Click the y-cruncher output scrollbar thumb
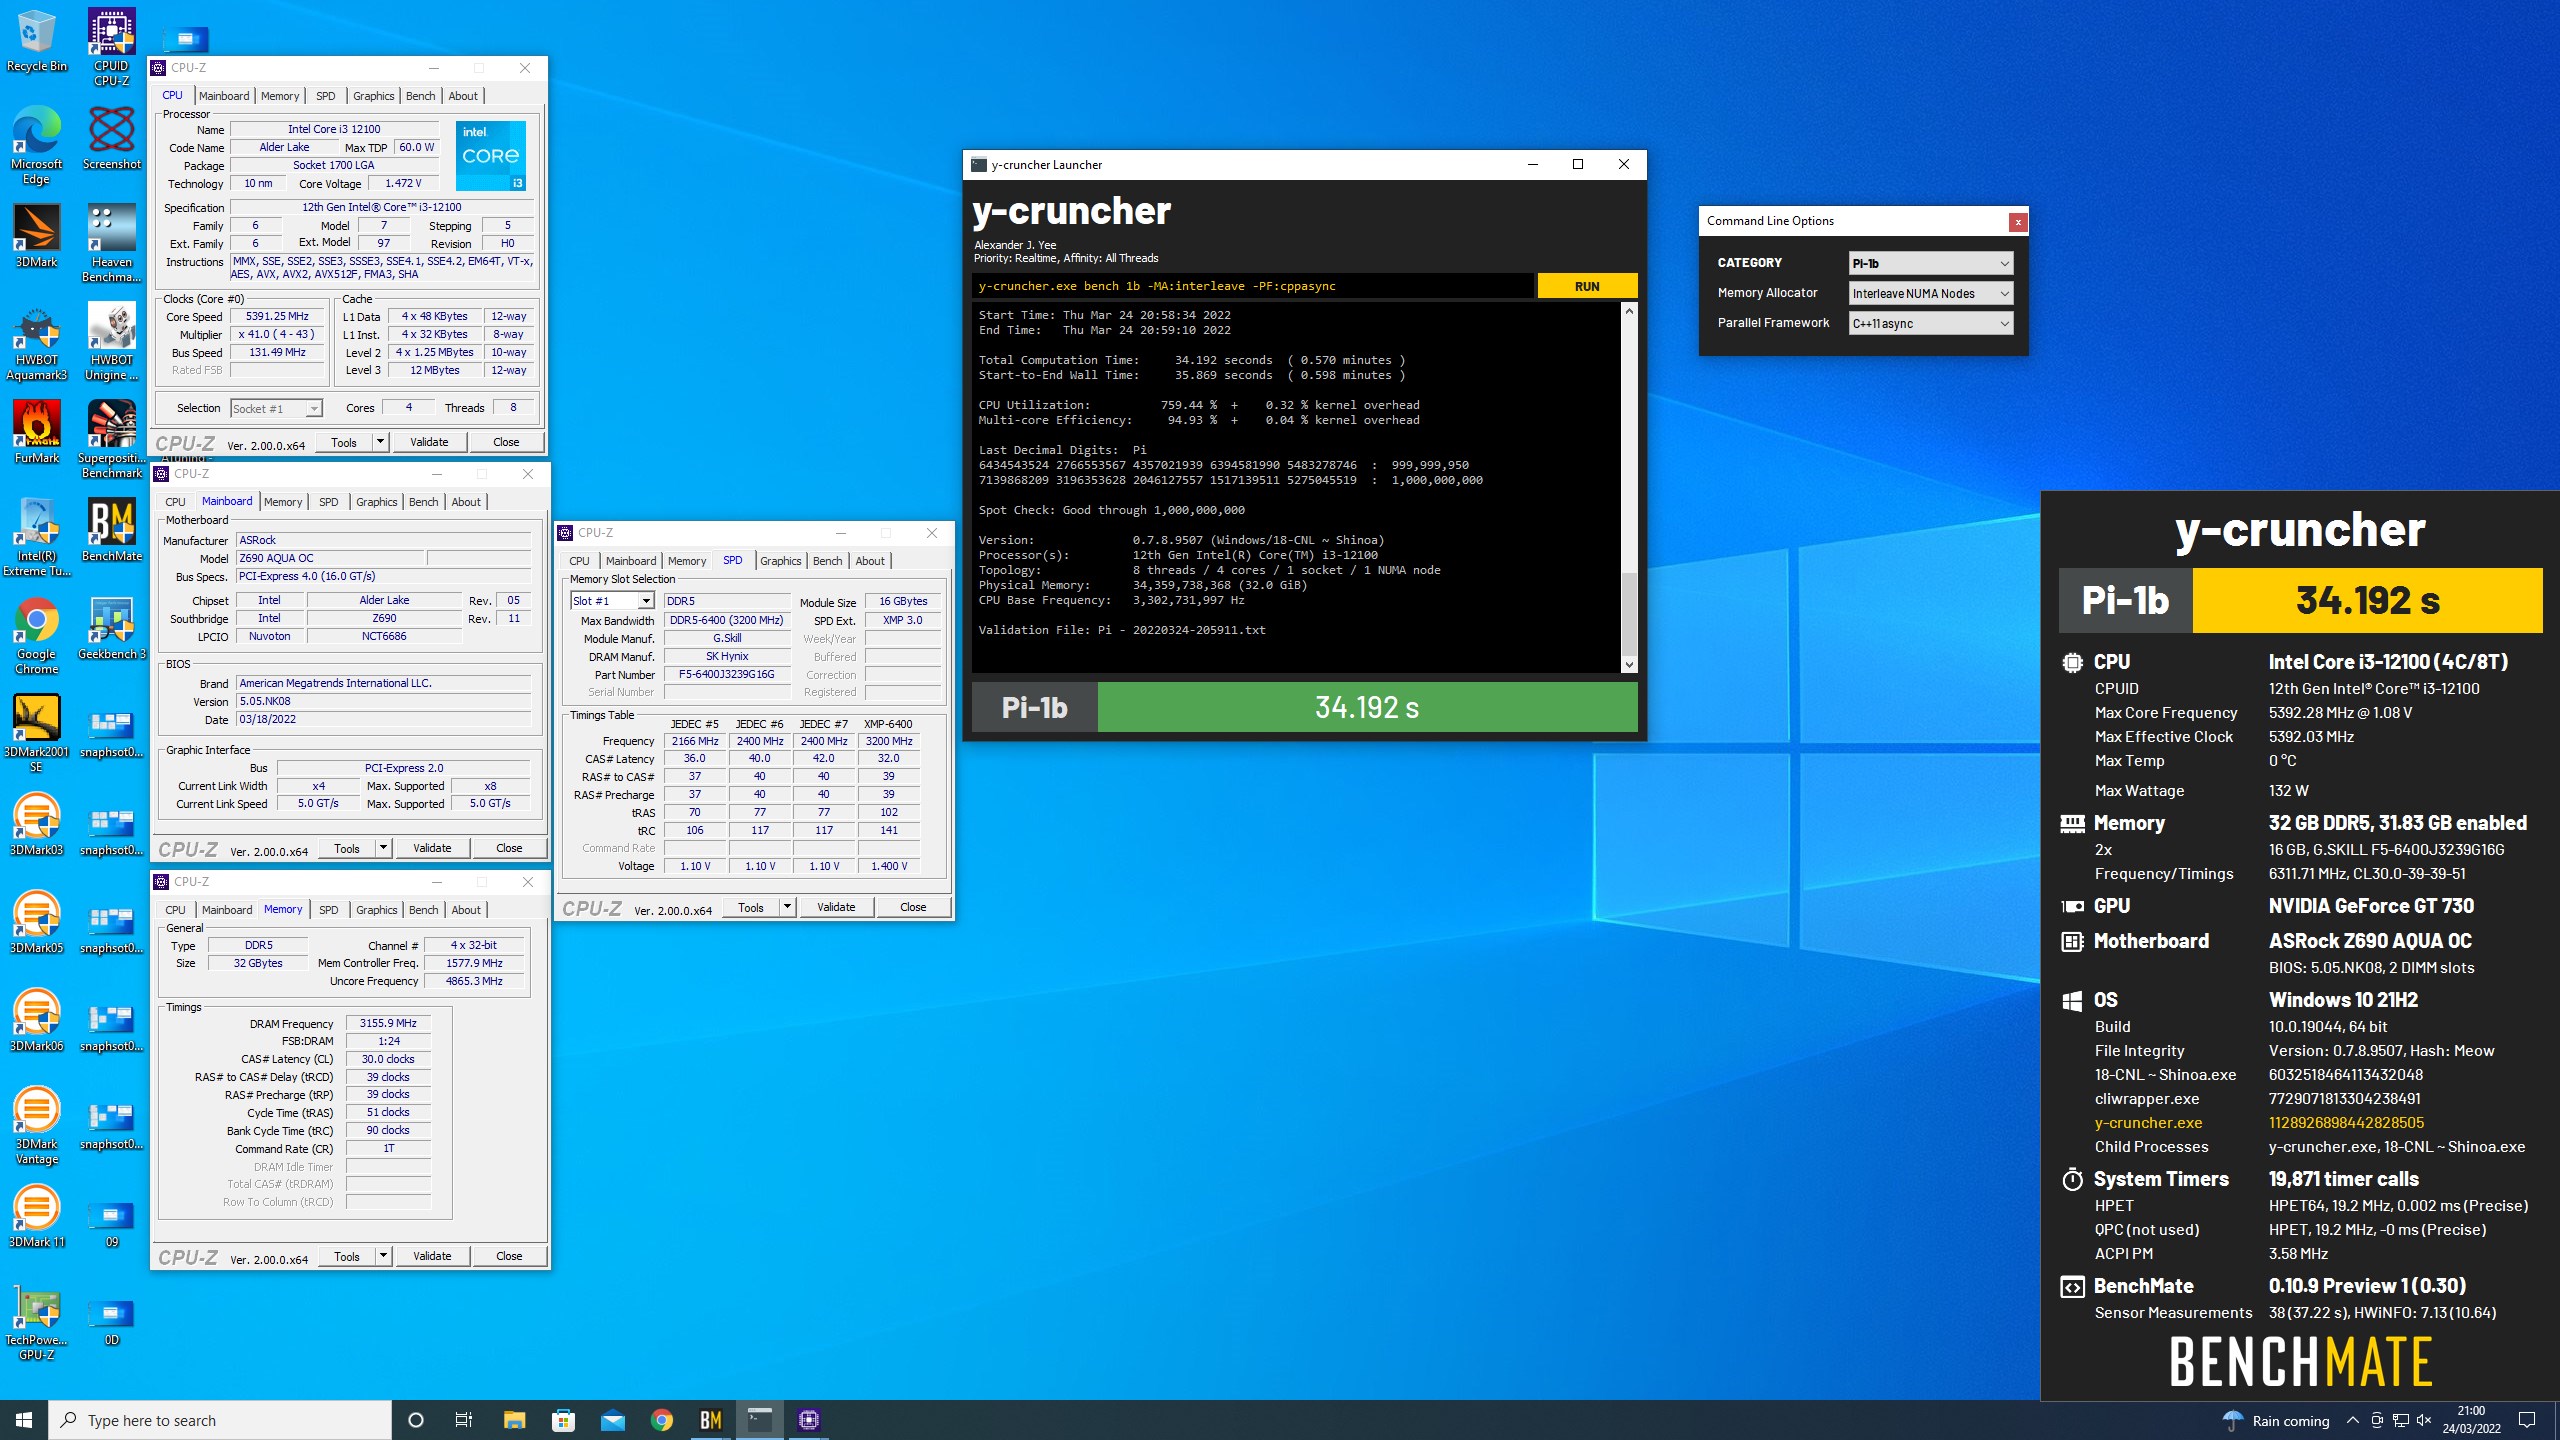Viewport: 2560px width, 1440px height. (x=1629, y=614)
